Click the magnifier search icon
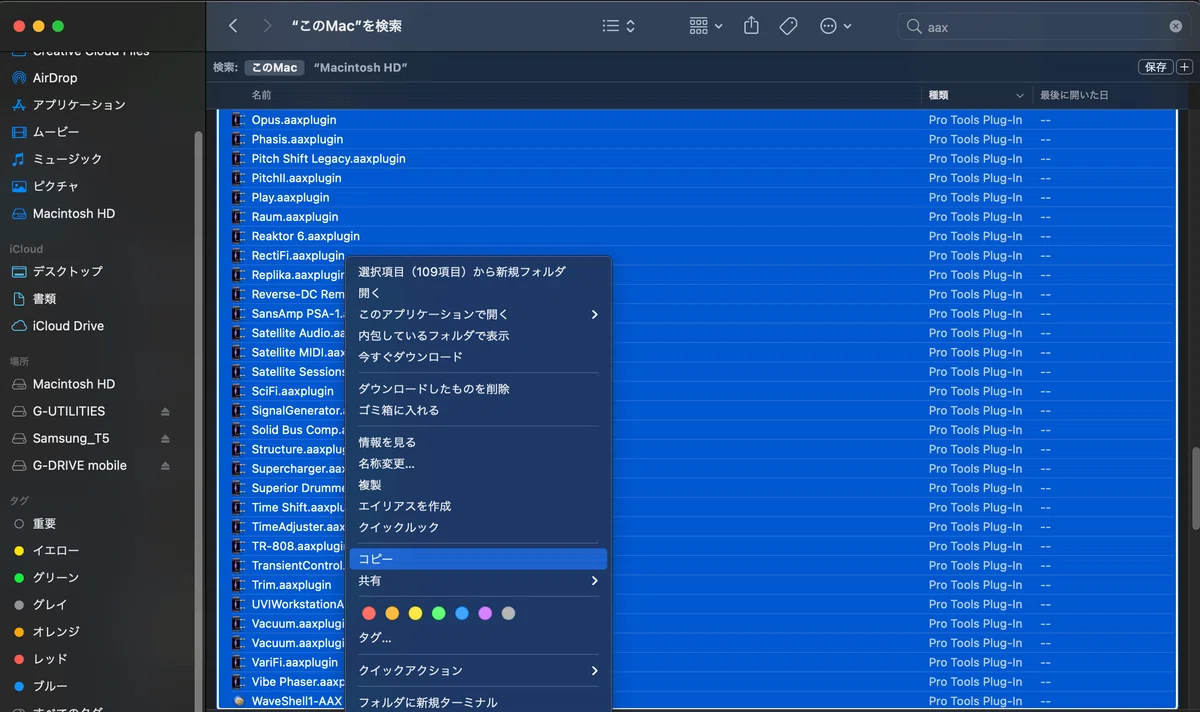1200x712 pixels. click(x=913, y=27)
